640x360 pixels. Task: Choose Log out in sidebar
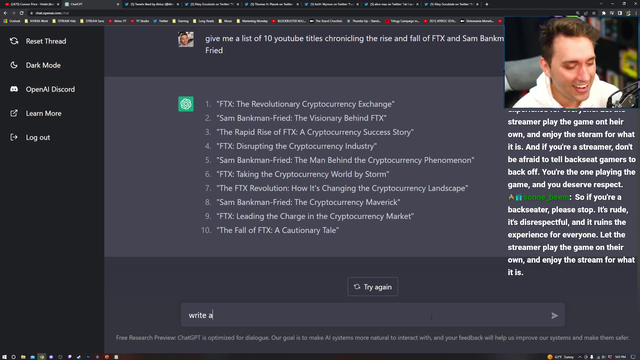pos(38,137)
